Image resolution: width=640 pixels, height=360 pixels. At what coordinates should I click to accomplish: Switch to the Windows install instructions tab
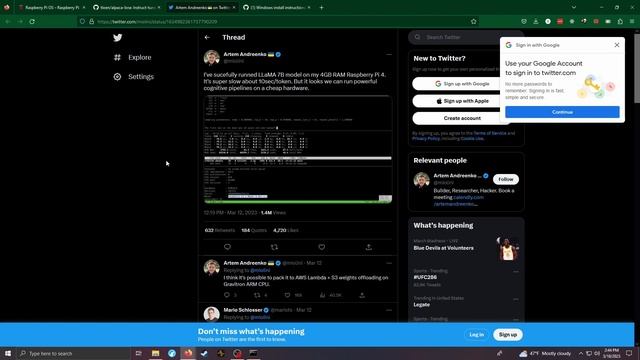276,7
